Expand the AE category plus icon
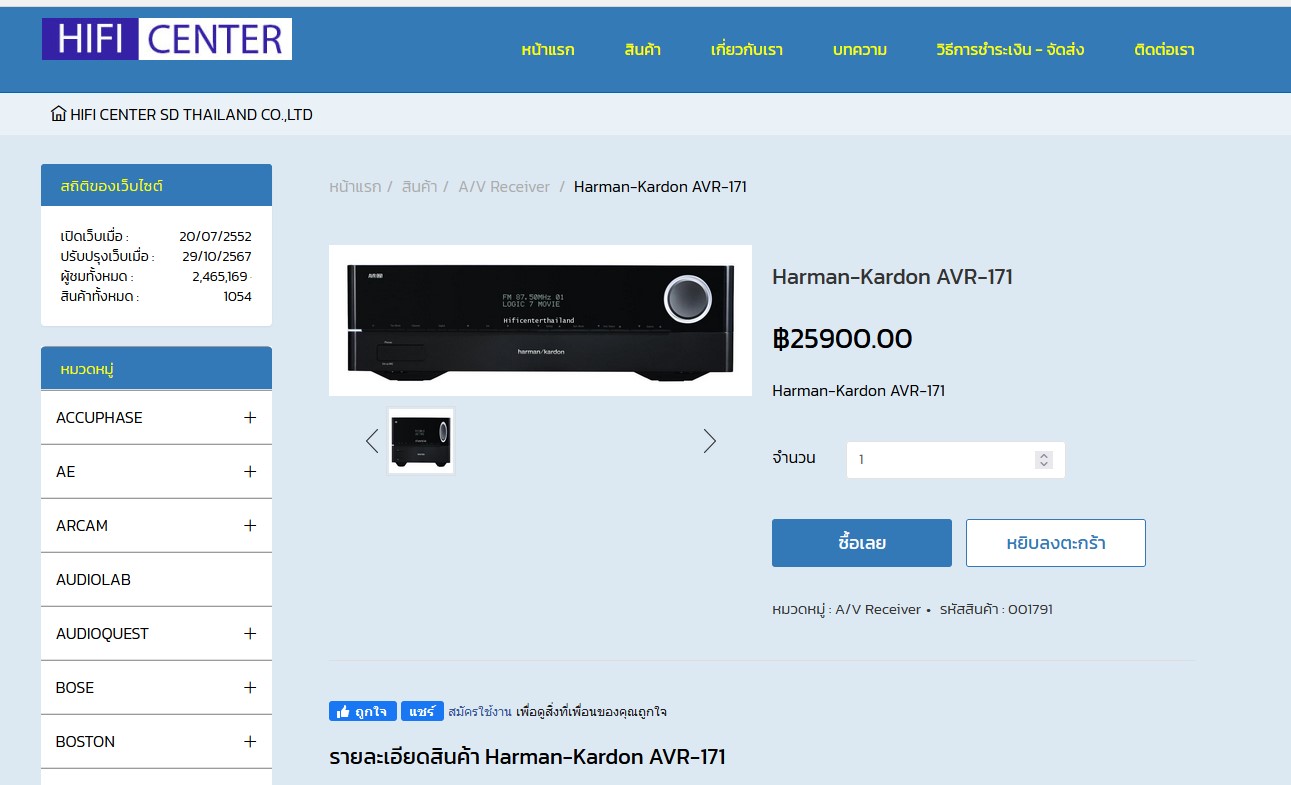The width and height of the screenshot is (1291, 785). point(250,472)
